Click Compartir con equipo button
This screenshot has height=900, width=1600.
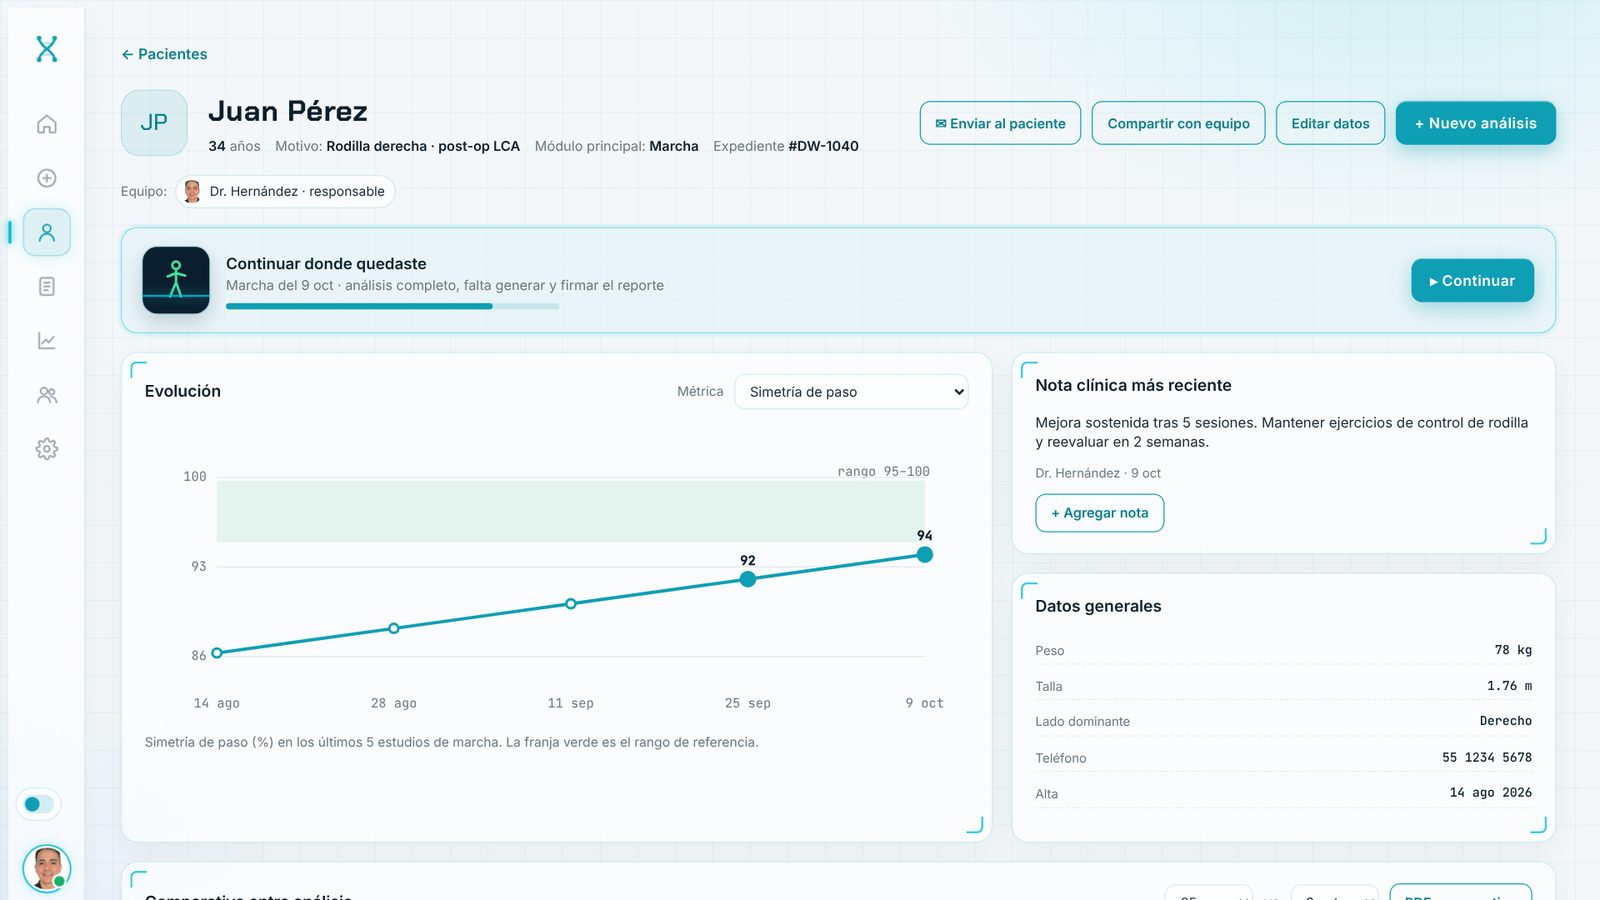click(x=1178, y=123)
